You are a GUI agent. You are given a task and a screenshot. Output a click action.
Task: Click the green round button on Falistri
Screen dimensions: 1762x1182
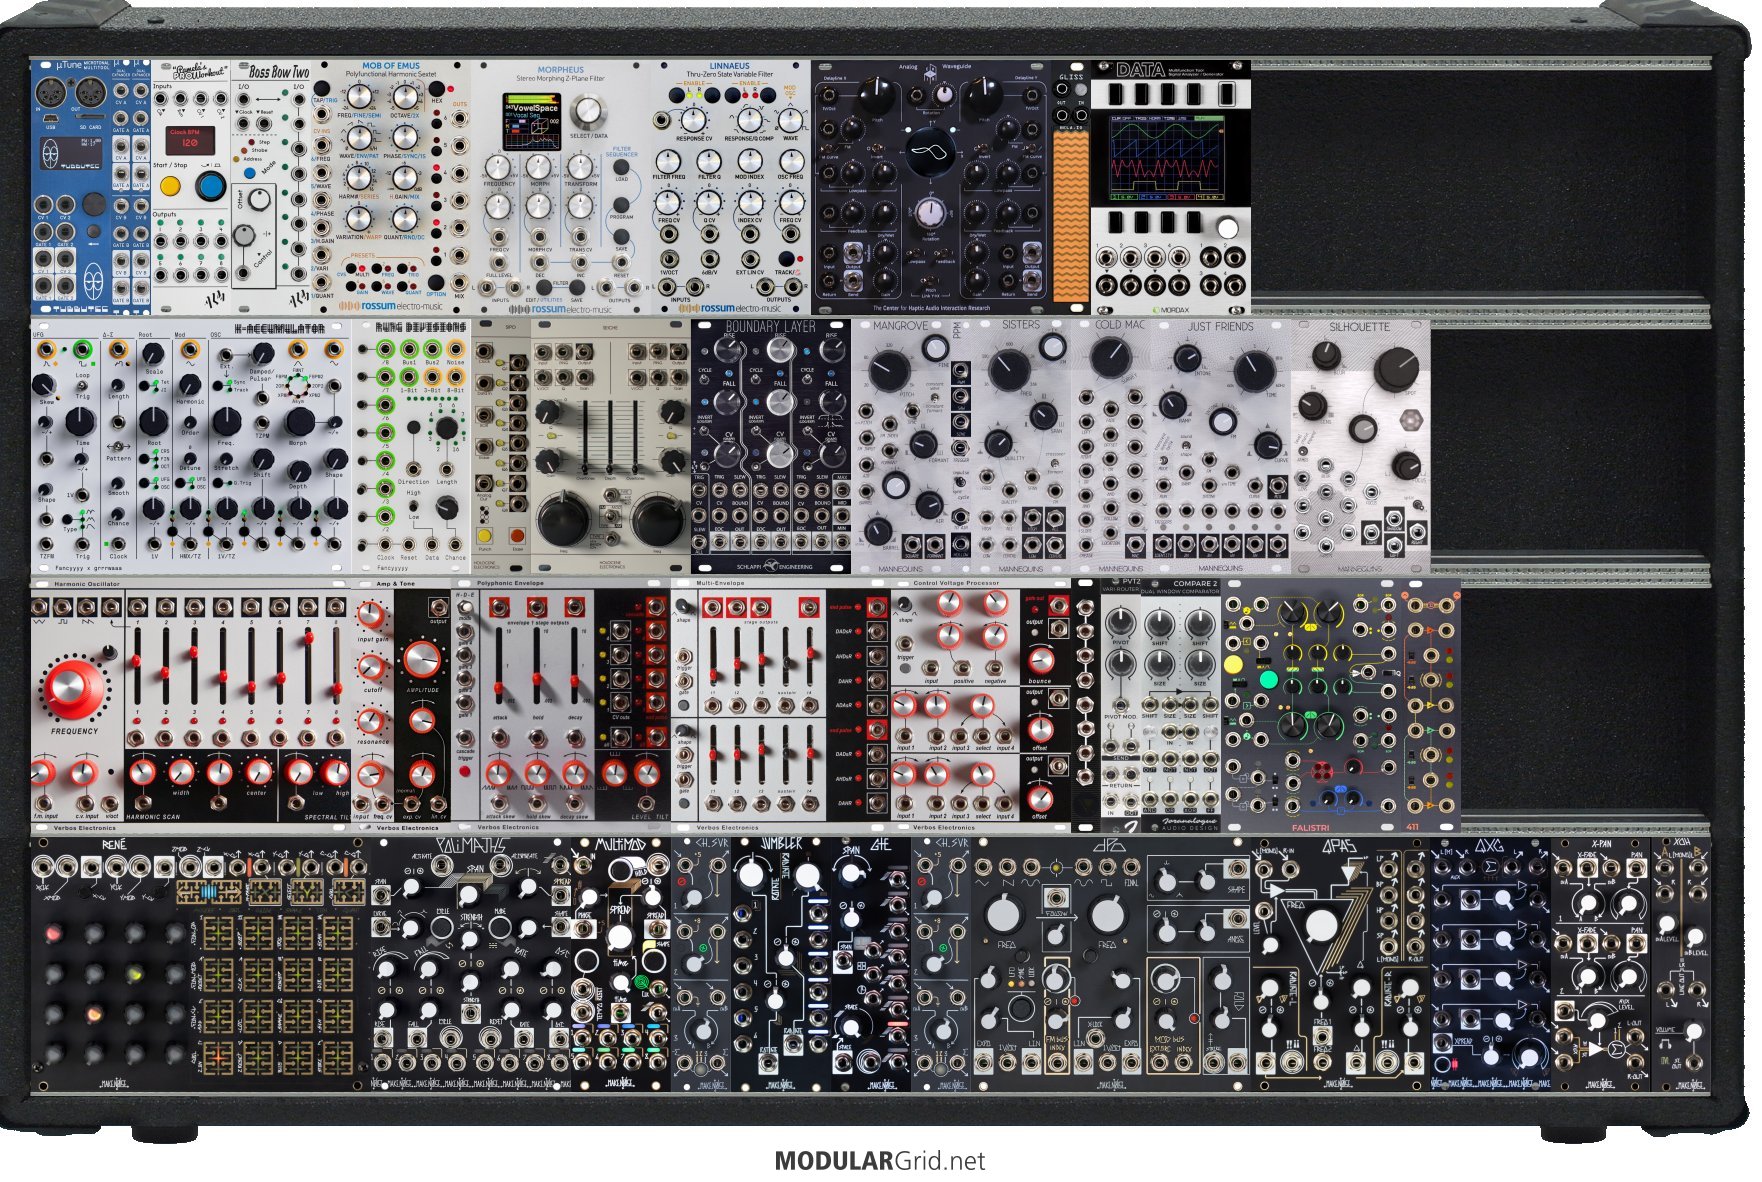click(x=1268, y=680)
